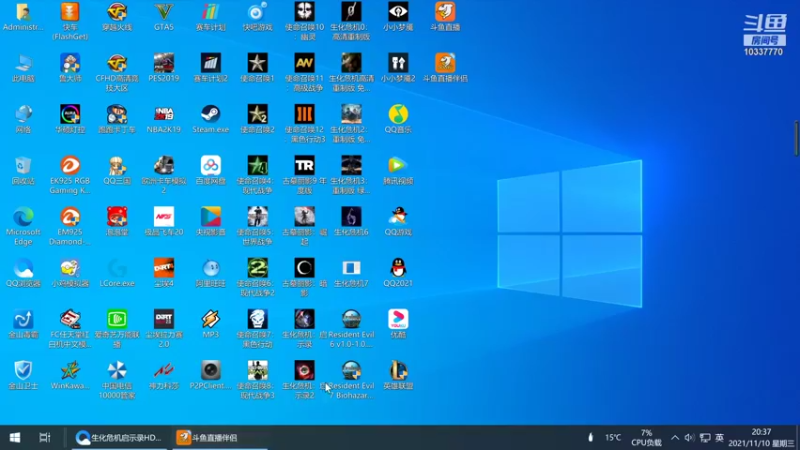Open the 赛车计划2 Project Cars icon

pyautogui.click(x=211, y=68)
